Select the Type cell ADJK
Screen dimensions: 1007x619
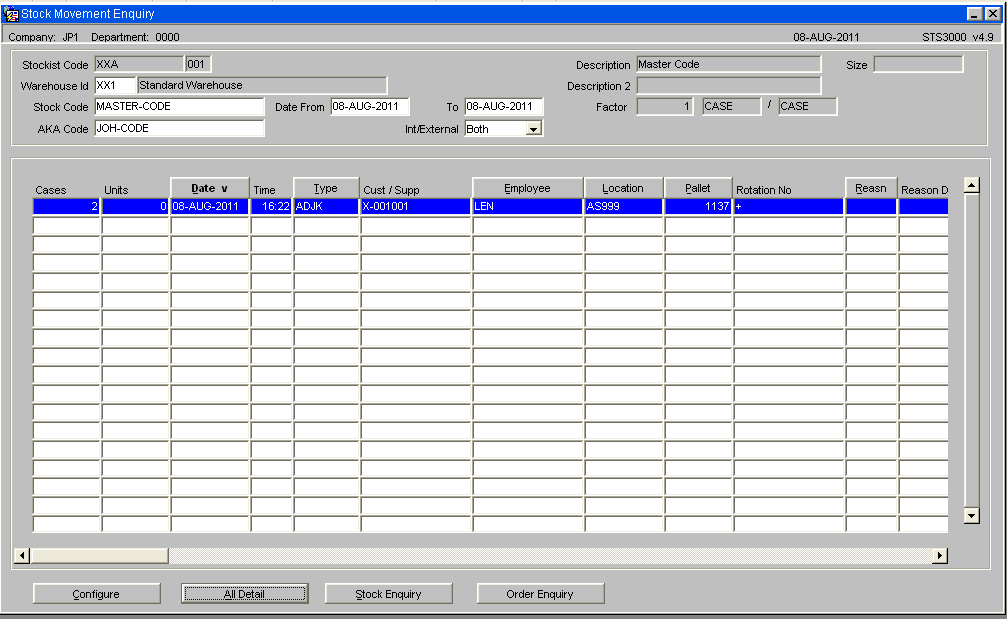point(326,206)
